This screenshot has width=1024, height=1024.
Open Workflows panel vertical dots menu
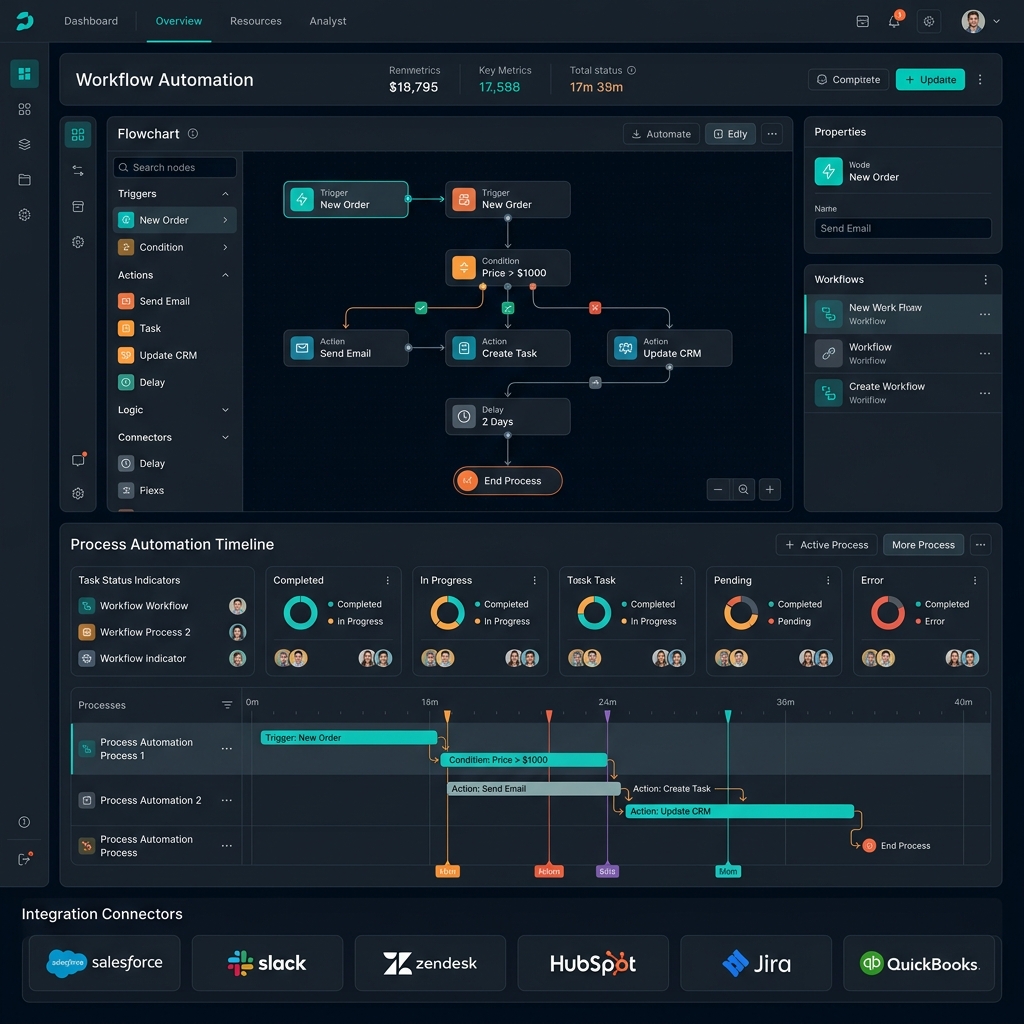(x=985, y=280)
